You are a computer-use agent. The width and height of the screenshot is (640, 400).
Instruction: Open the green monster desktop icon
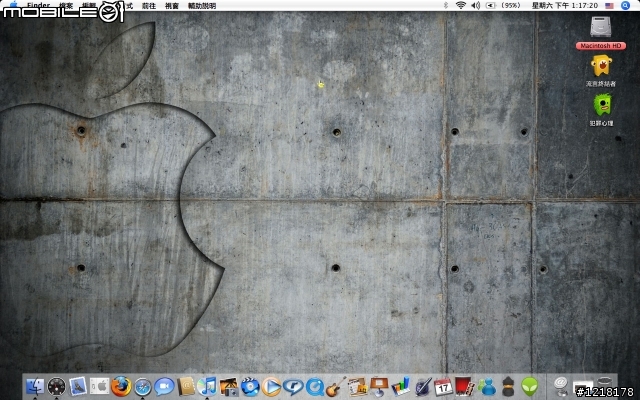601,105
